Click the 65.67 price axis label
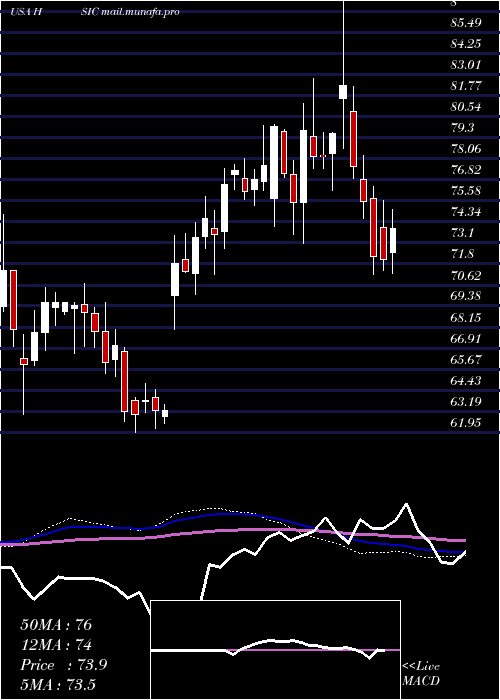The image size is (500, 700). coord(466,359)
